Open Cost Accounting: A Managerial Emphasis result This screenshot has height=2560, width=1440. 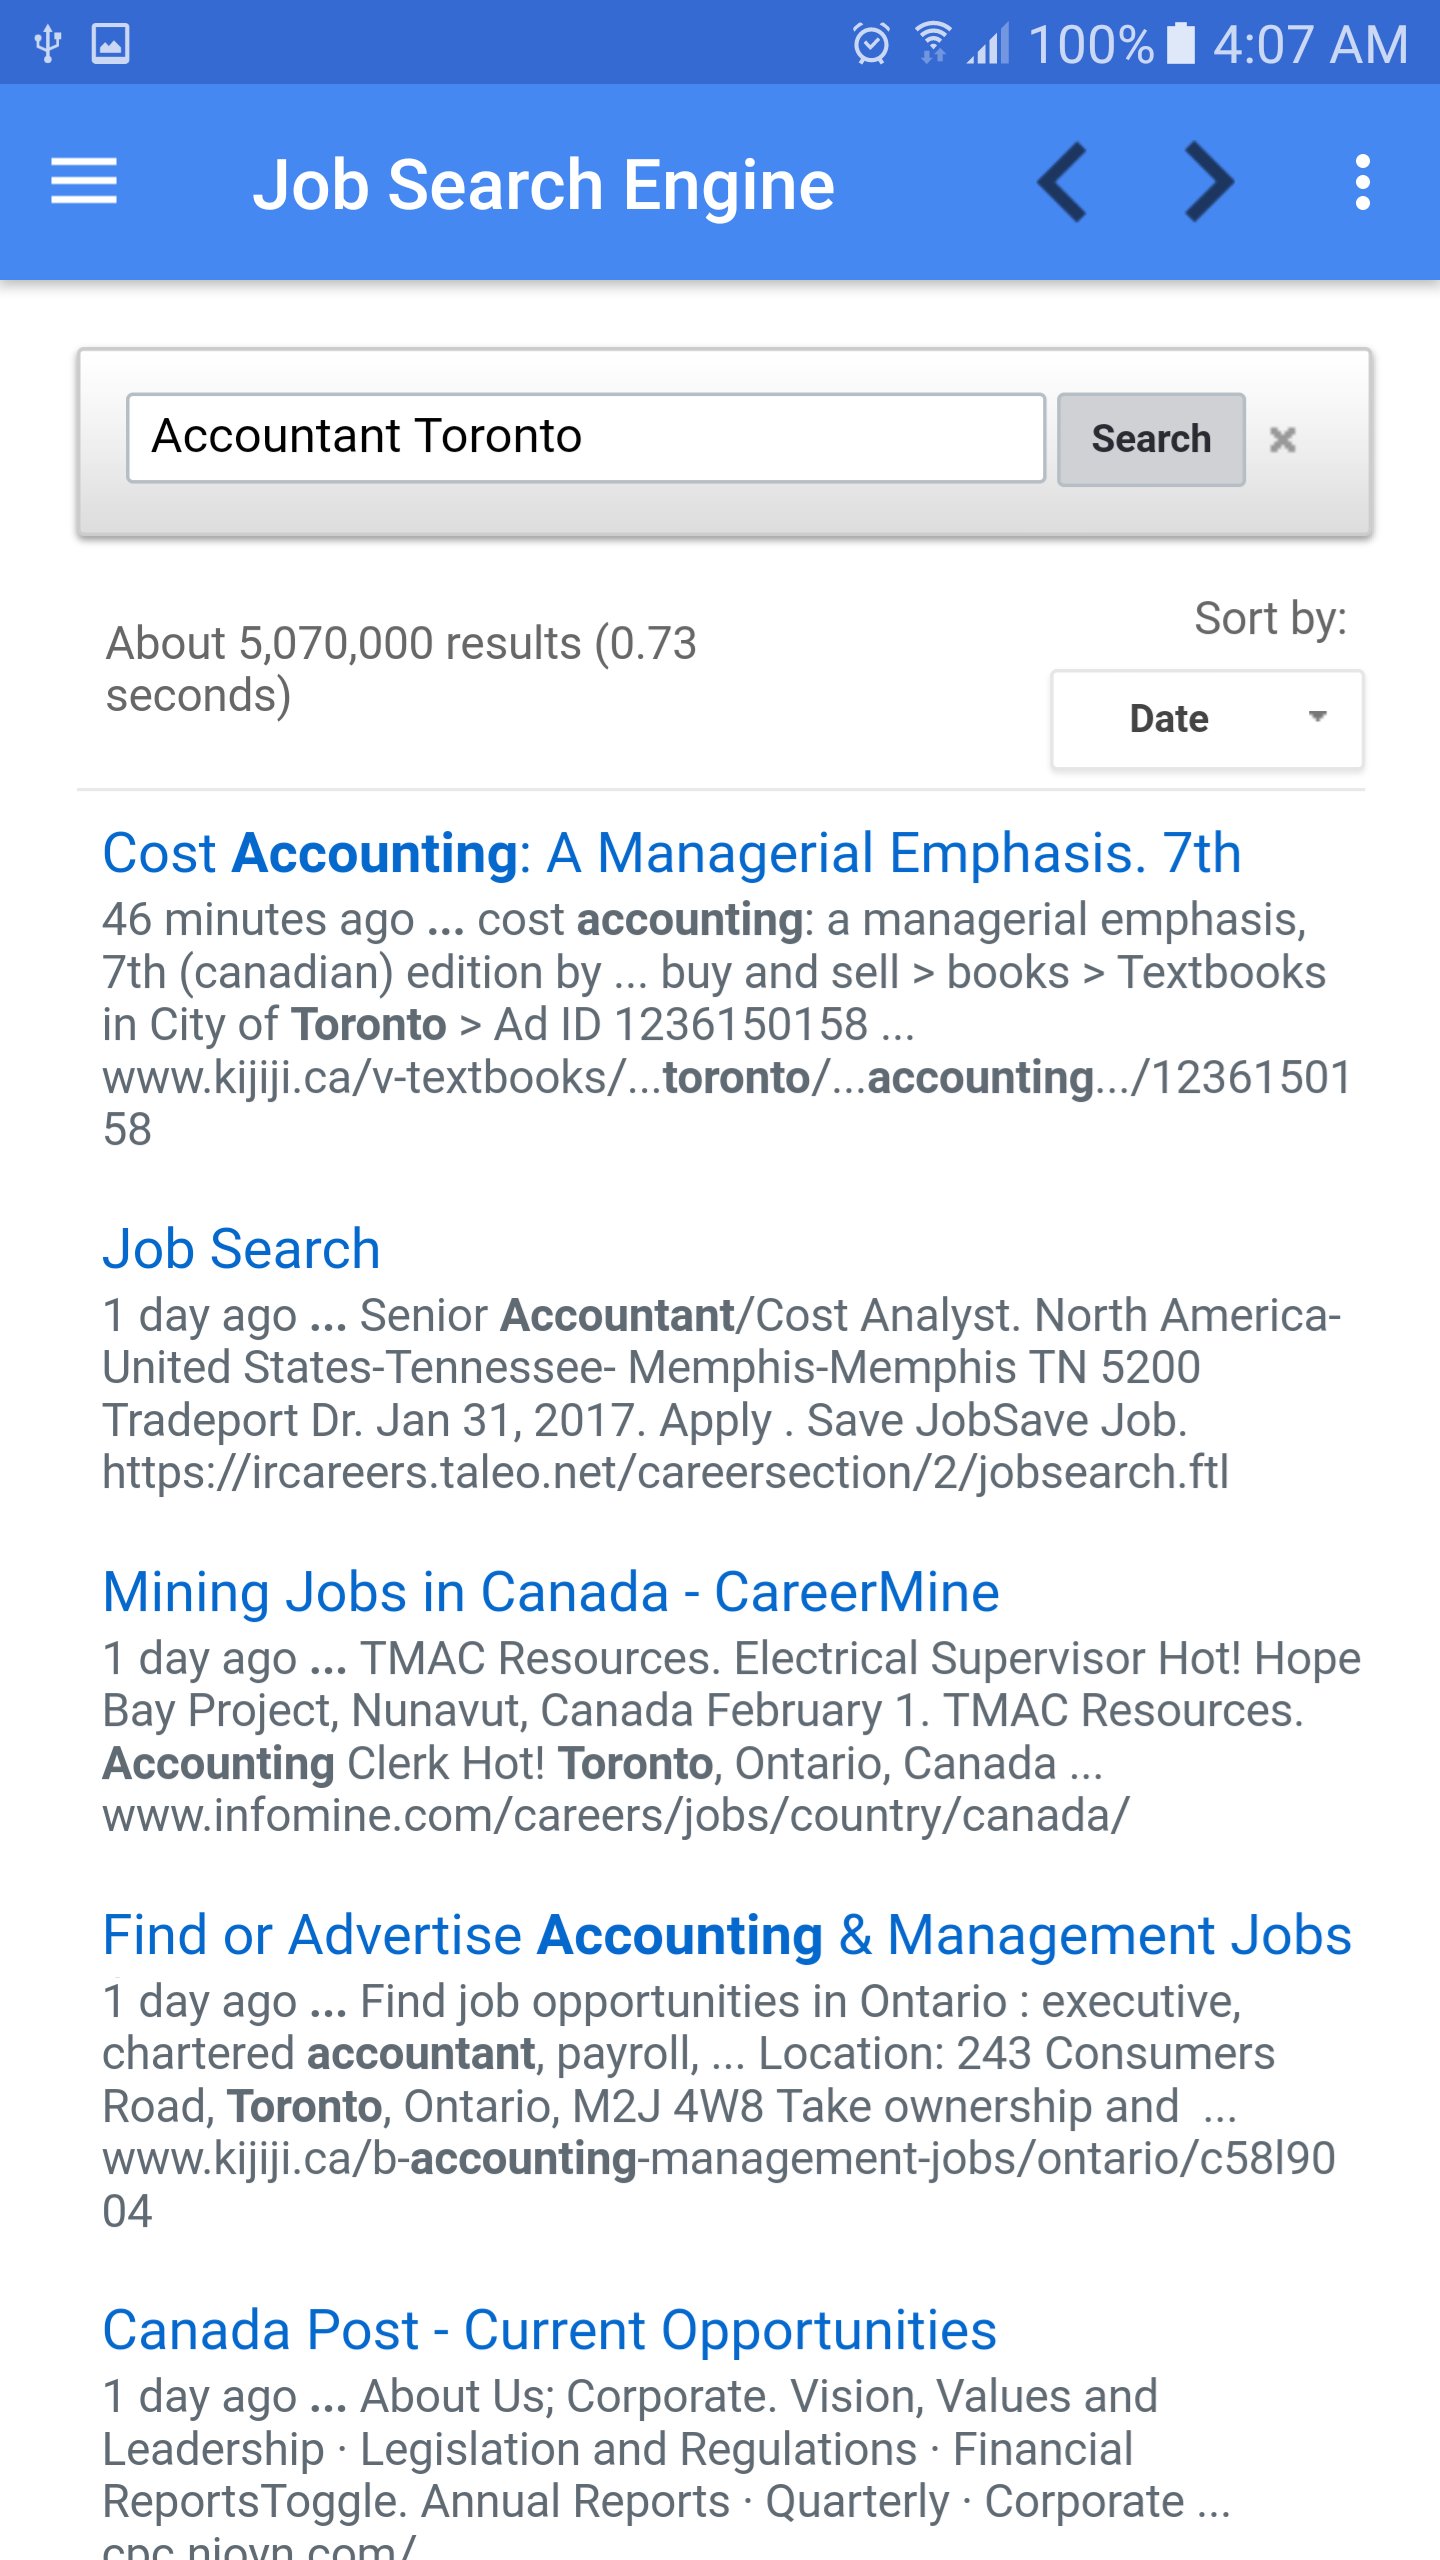[x=672, y=853]
